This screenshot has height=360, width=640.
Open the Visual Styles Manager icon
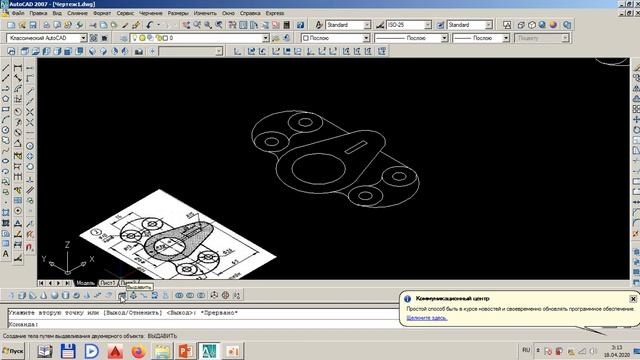click(567, 25)
